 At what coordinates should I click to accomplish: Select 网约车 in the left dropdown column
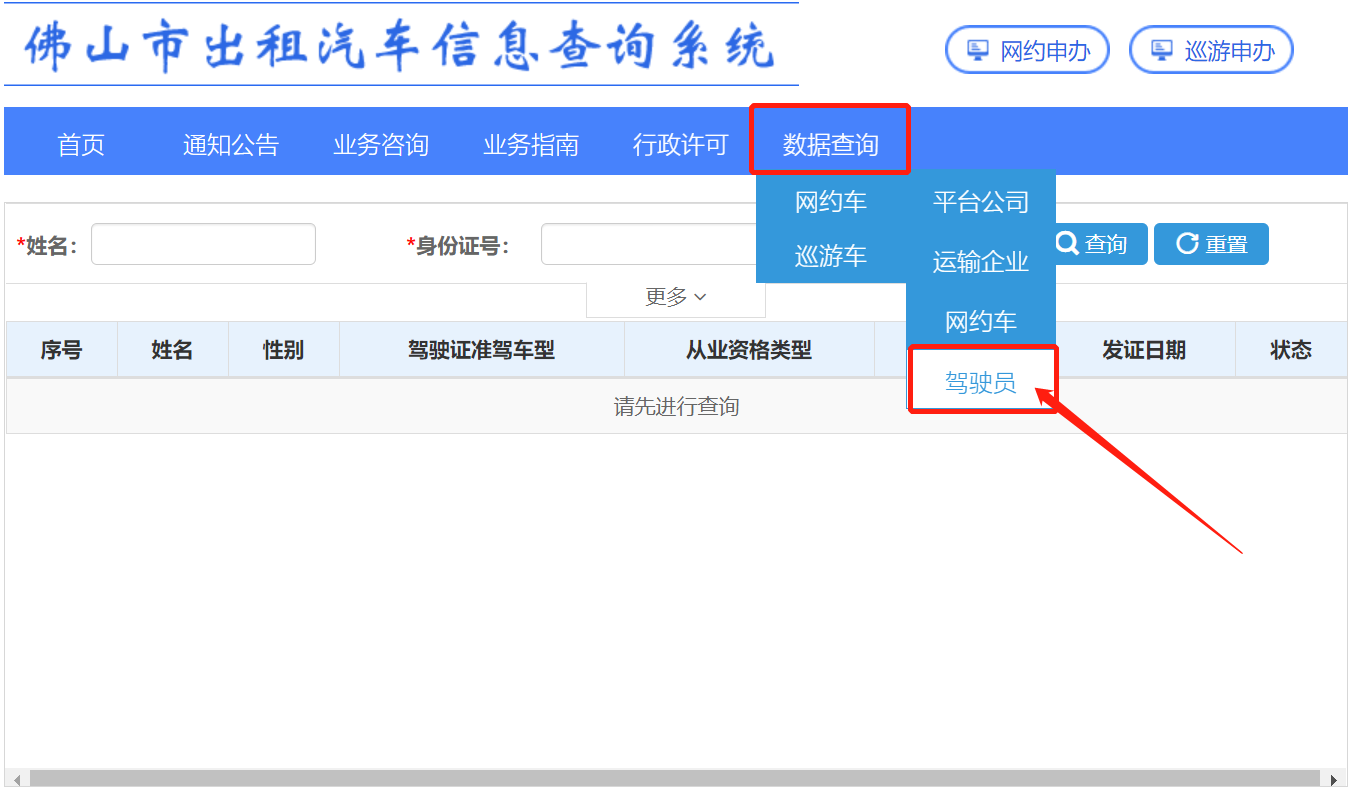[x=831, y=202]
